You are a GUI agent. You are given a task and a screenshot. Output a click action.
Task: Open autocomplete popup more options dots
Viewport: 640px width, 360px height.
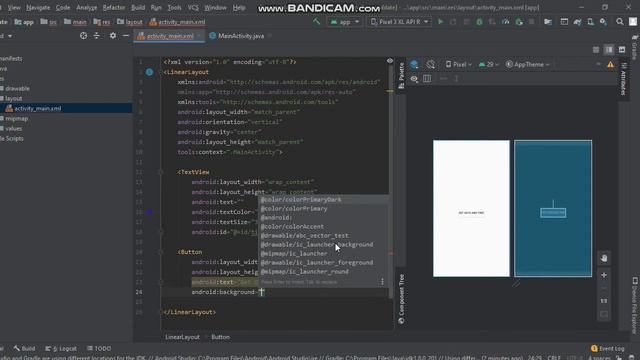382,282
